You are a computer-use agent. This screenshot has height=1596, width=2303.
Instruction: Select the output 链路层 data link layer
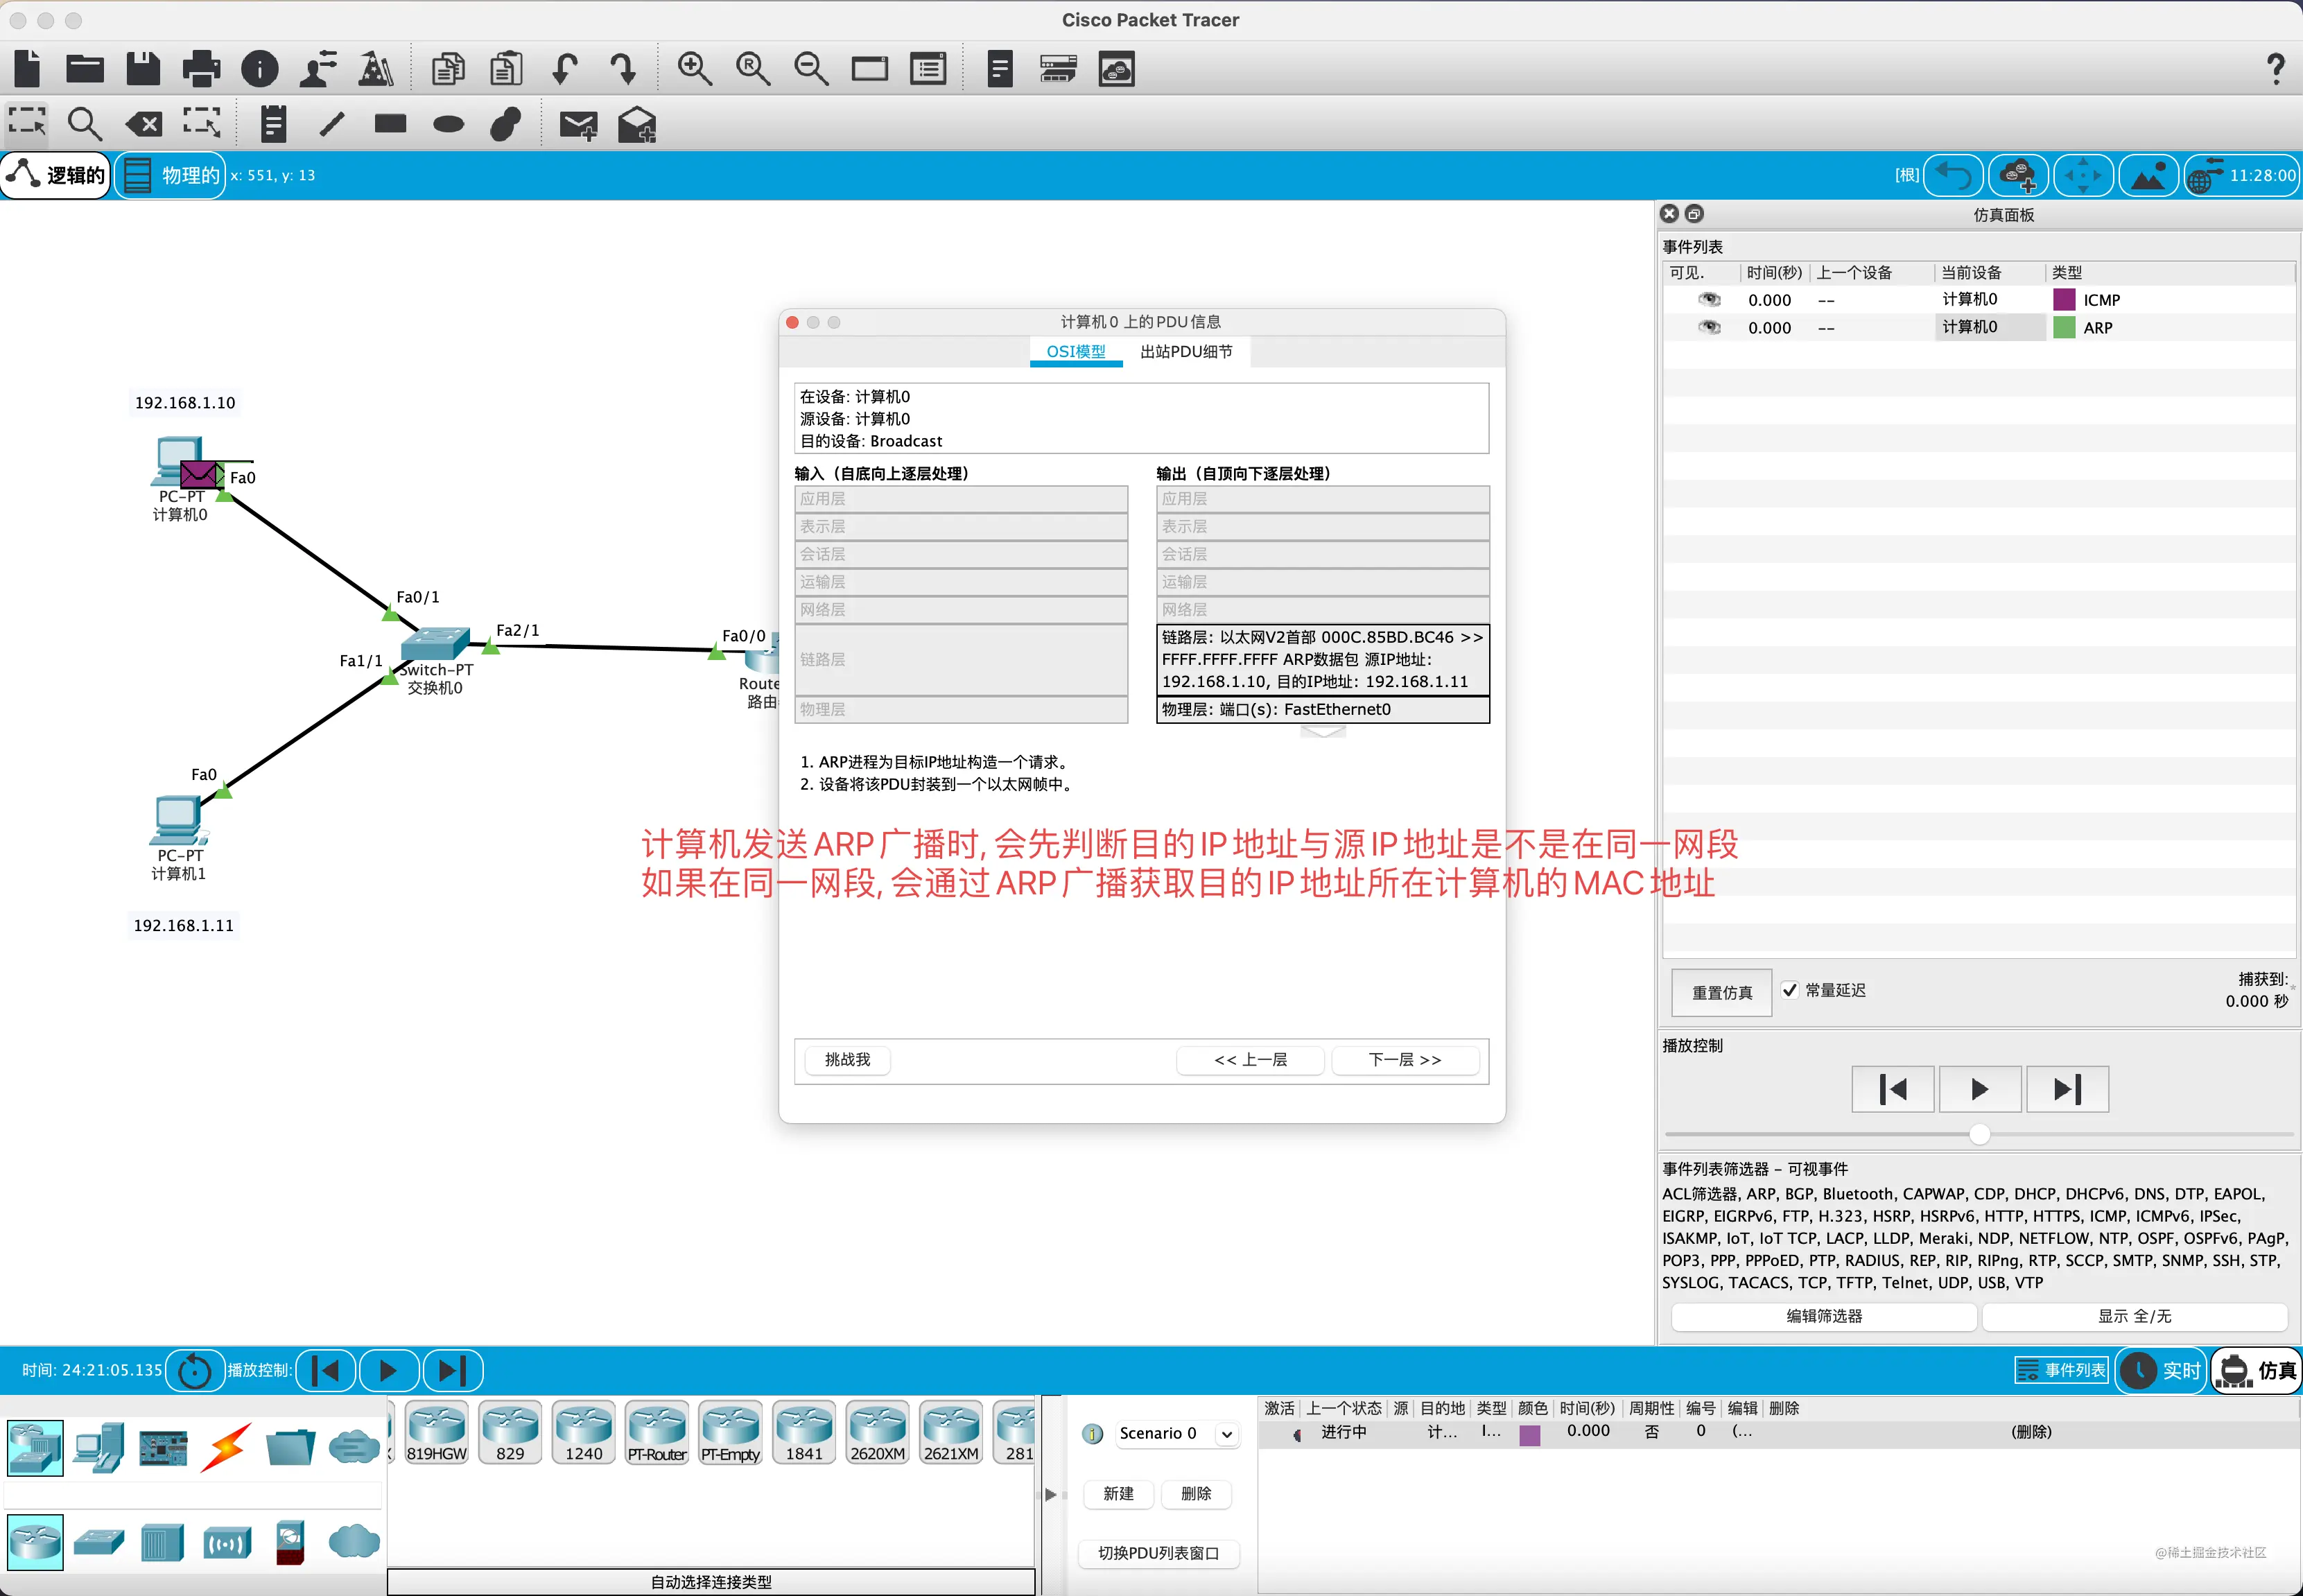click(1323, 659)
